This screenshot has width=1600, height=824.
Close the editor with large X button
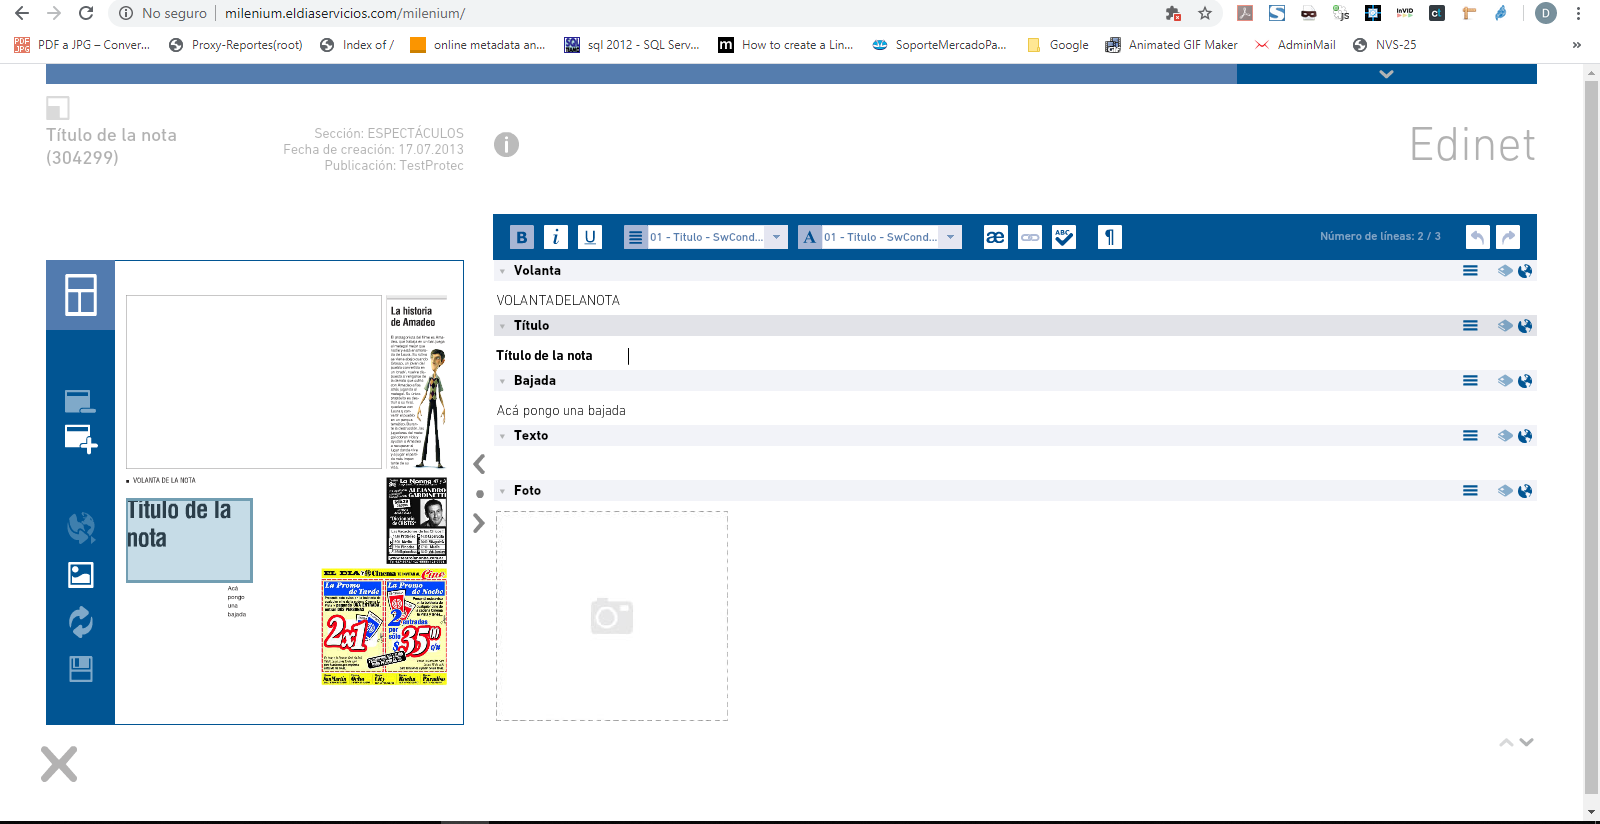pos(59,764)
